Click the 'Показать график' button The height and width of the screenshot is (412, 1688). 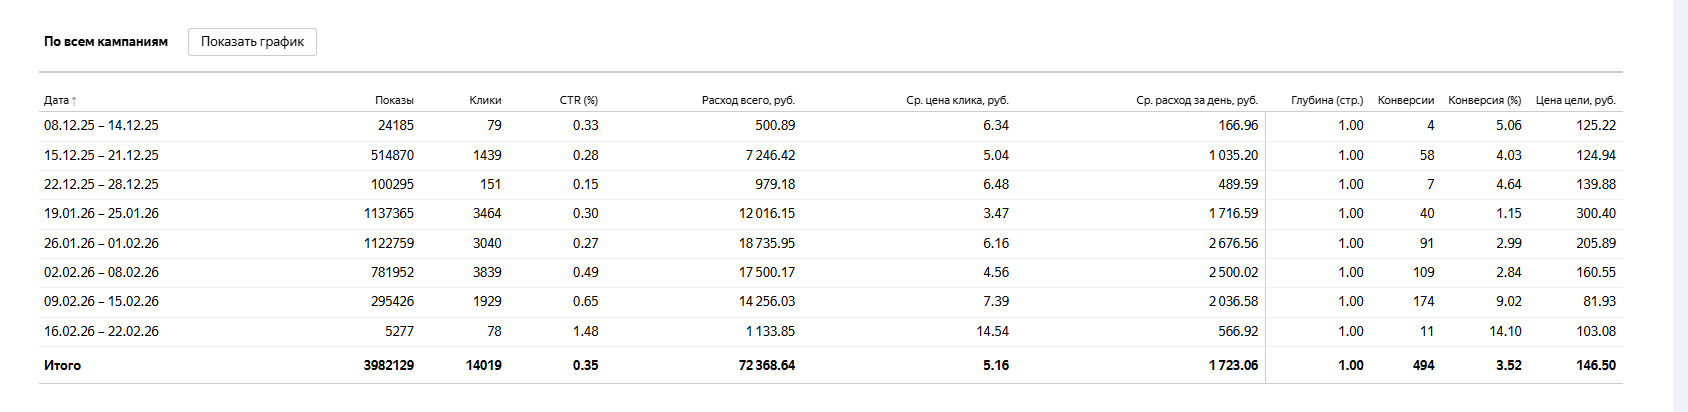(x=252, y=42)
